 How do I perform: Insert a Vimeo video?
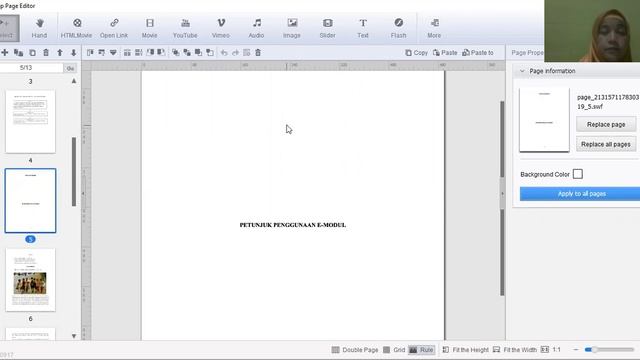click(x=220, y=28)
